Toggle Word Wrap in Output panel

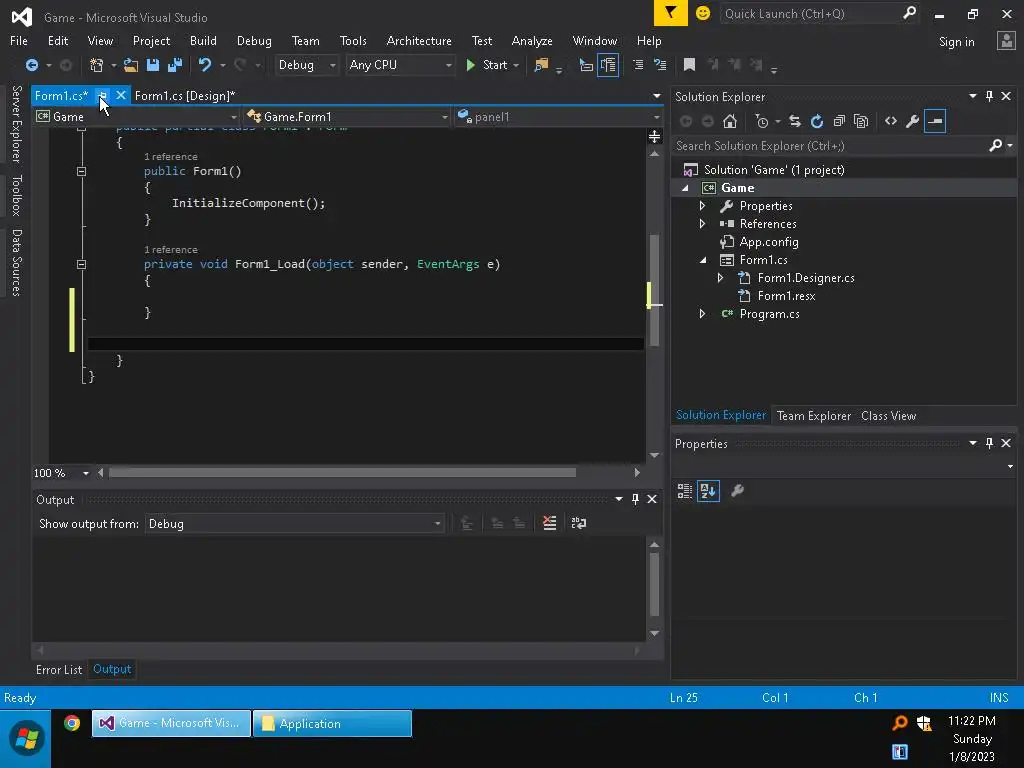click(579, 523)
